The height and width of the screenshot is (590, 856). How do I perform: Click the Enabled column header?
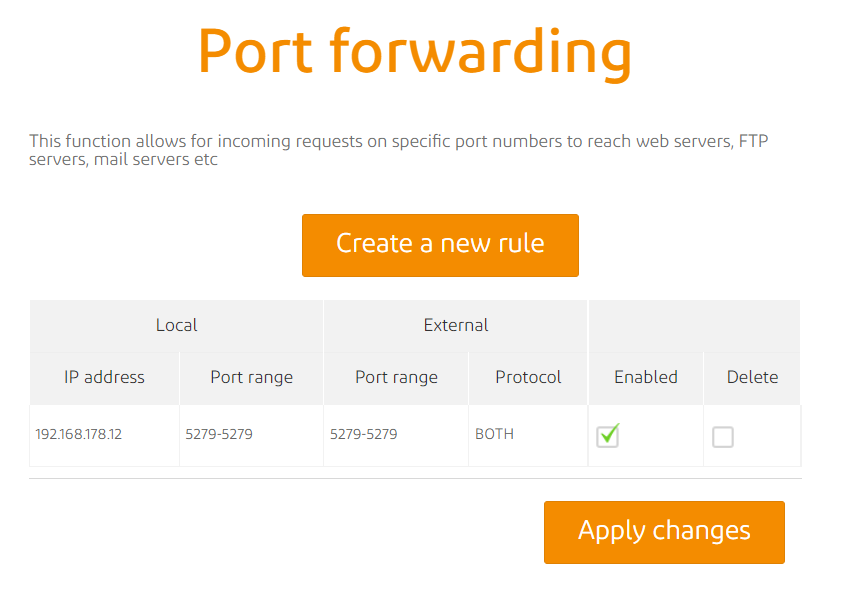point(645,378)
